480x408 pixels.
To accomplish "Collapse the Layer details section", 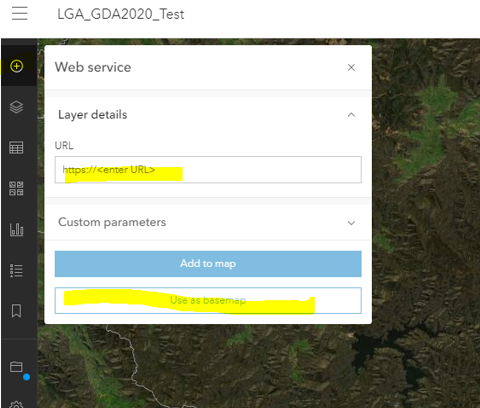I will click(351, 115).
